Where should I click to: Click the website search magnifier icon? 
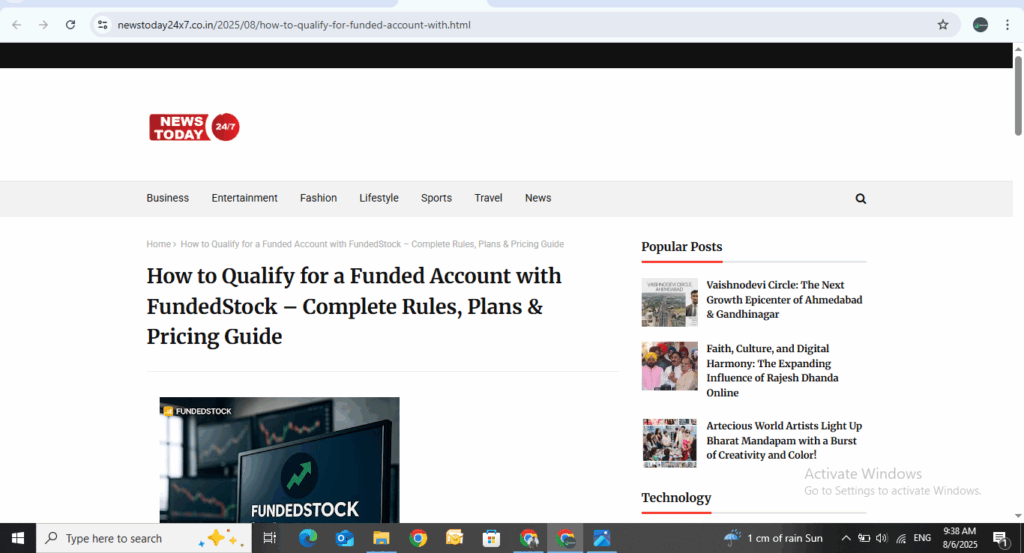click(860, 199)
